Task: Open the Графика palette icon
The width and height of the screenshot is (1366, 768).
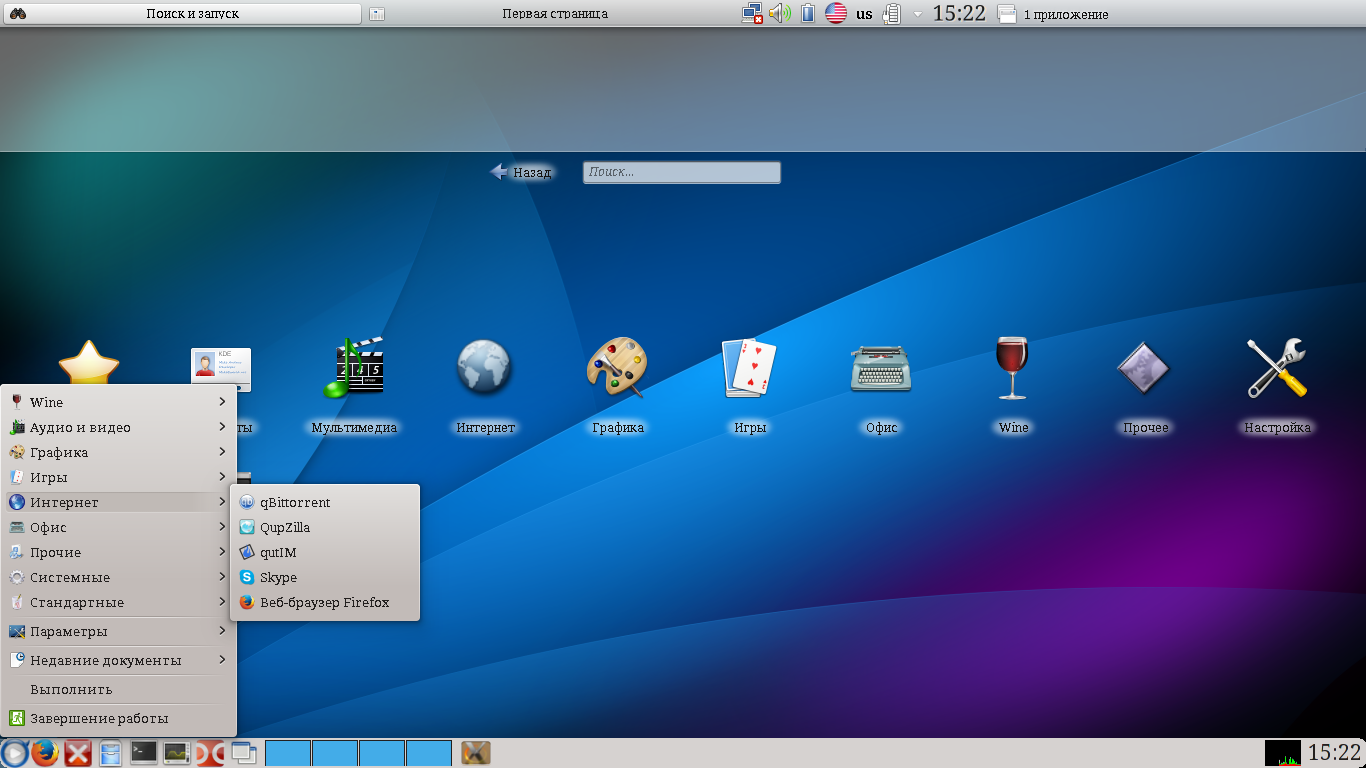Action: [x=617, y=368]
